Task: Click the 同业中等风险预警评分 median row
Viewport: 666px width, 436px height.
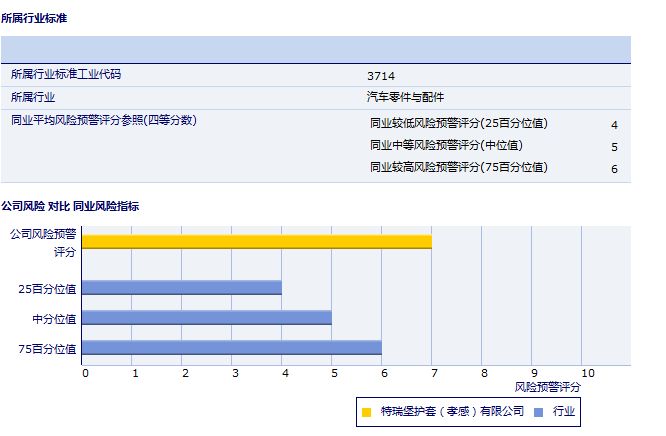Action: pyautogui.click(x=446, y=145)
